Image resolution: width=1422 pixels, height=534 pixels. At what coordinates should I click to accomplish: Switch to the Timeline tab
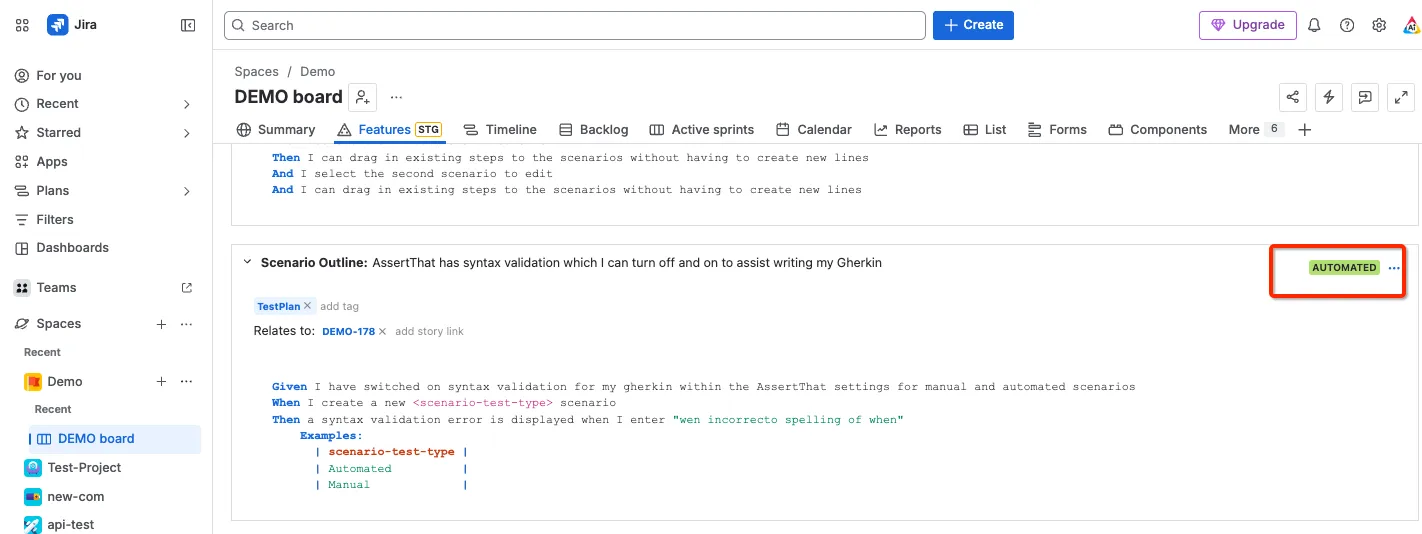(500, 130)
